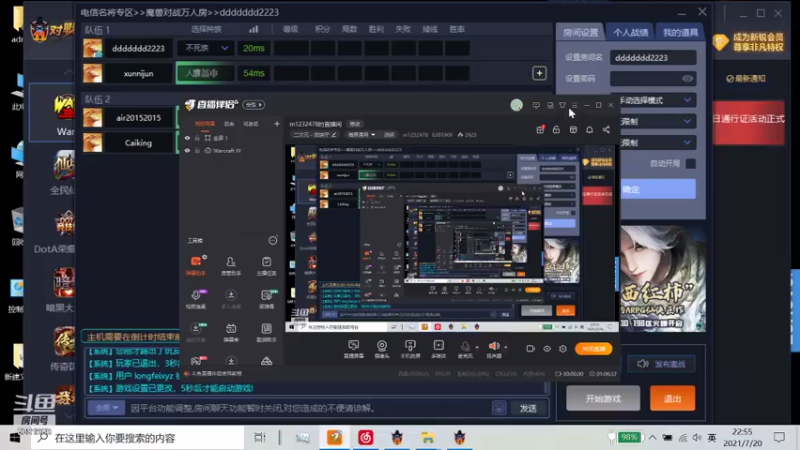Switch to 房间设置 tab
Viewport: 800px width, 450px height.
581,32
